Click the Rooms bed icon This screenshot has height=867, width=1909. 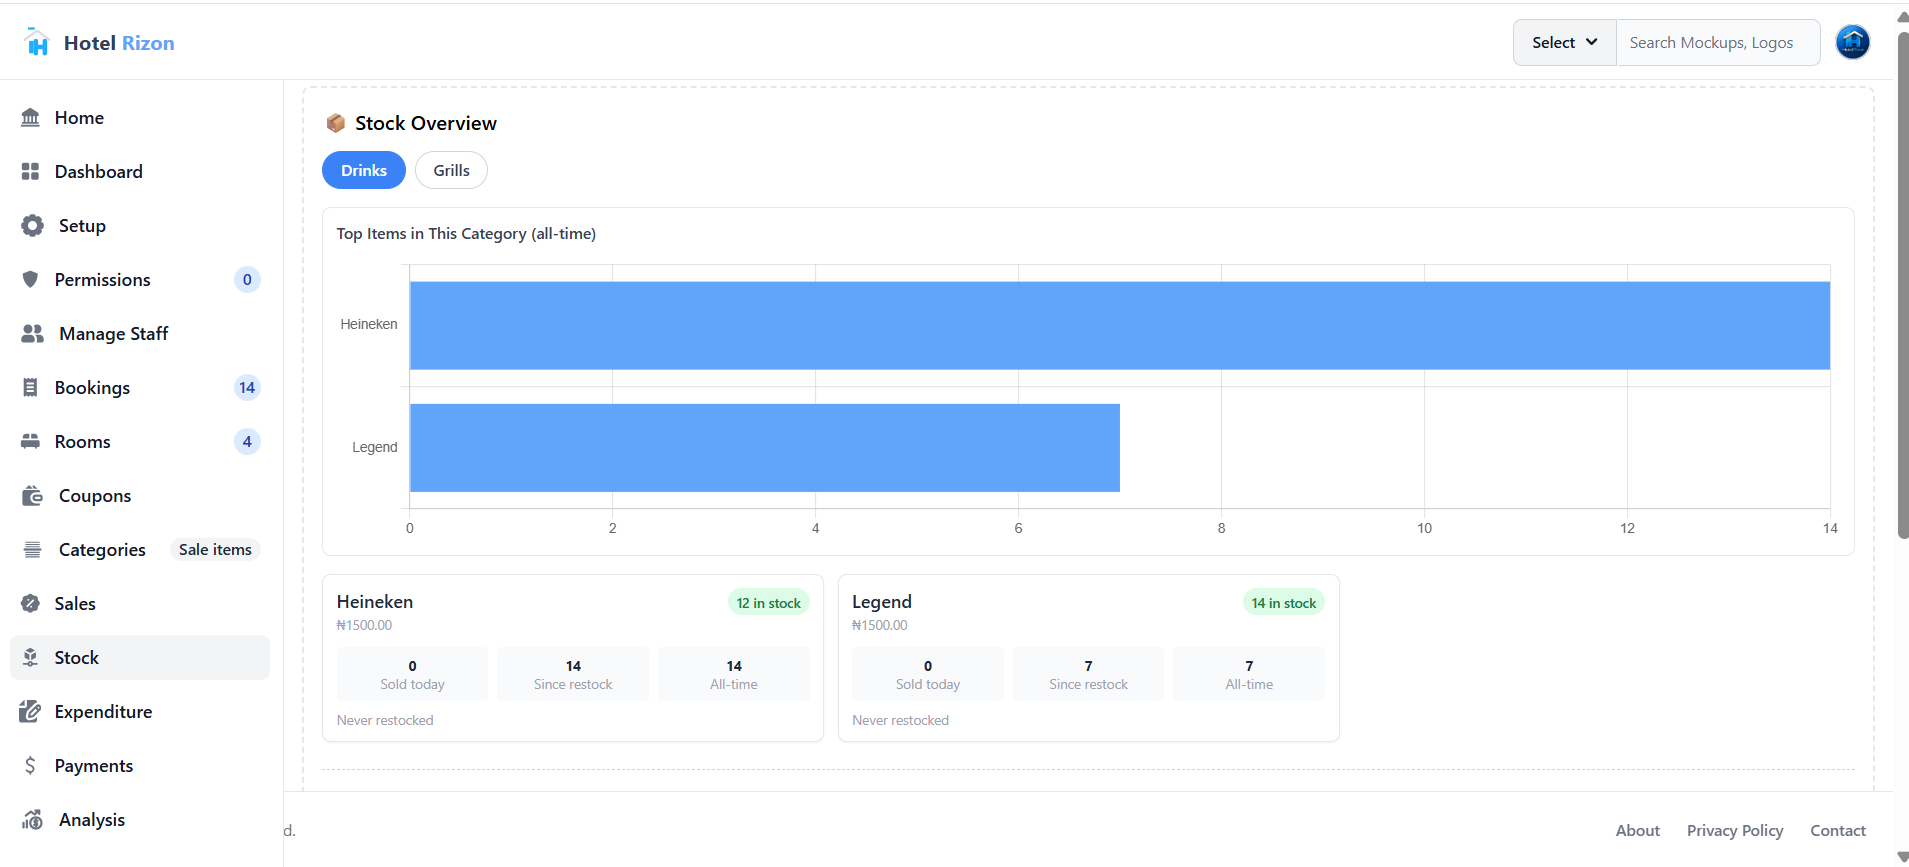[x=31, y=442]
